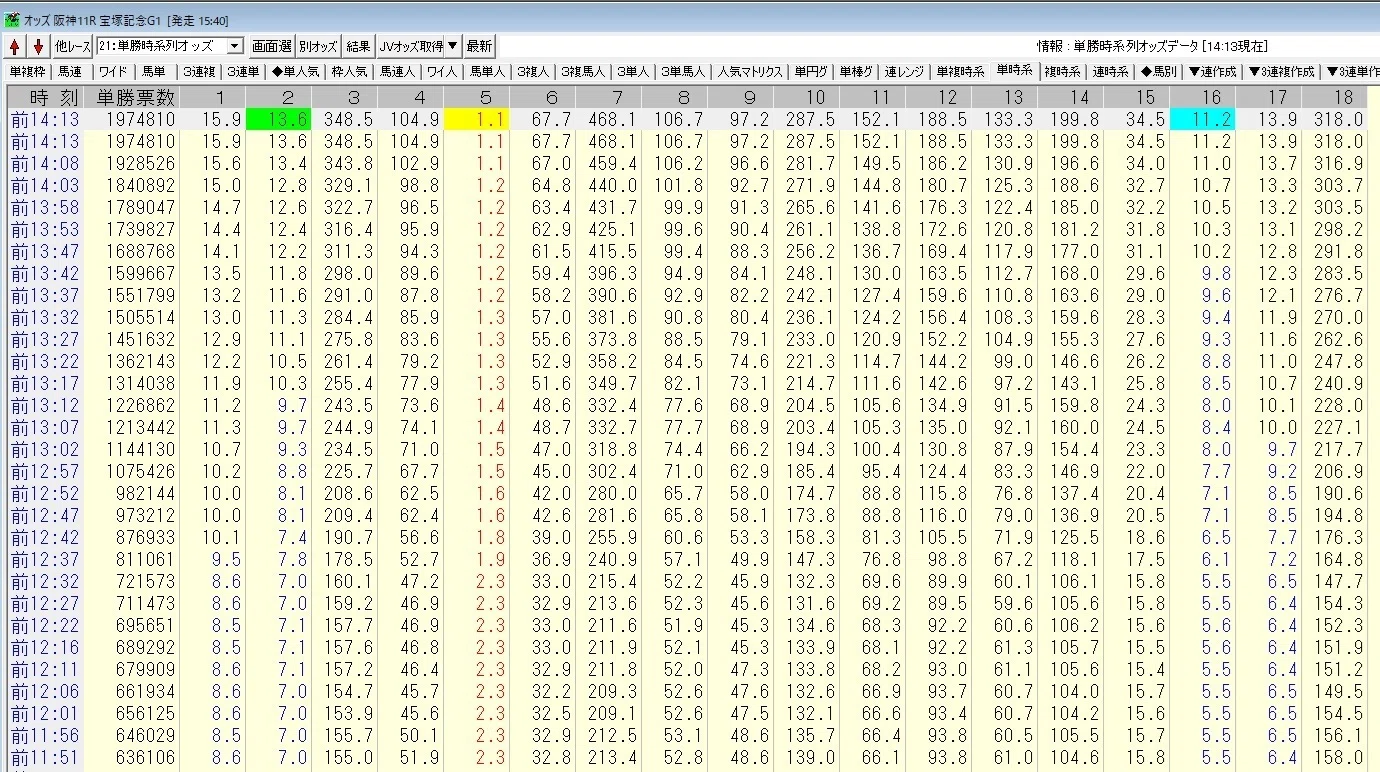Image resolution: width=1380 pixels, height=772 pixels.
Task: Switch to the 単複枠 tab
Action: pyautogui.click(x=28, y=72)
